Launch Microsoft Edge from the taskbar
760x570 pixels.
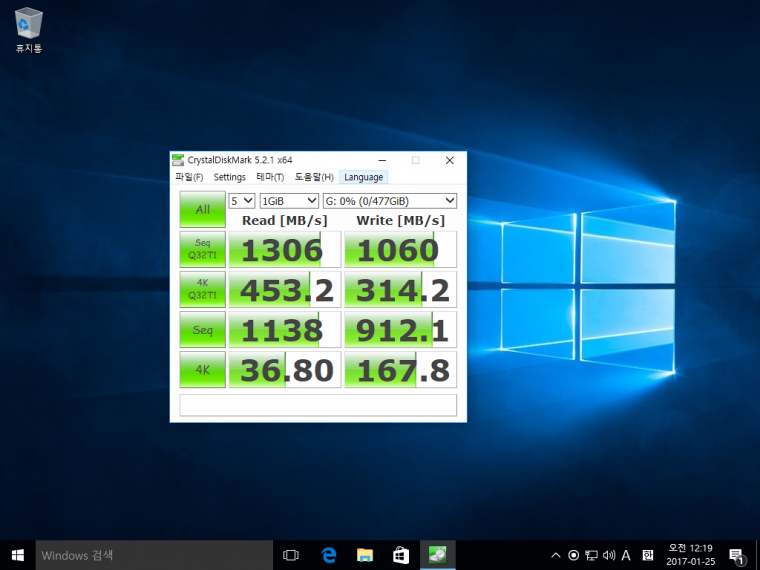point(329,555)
